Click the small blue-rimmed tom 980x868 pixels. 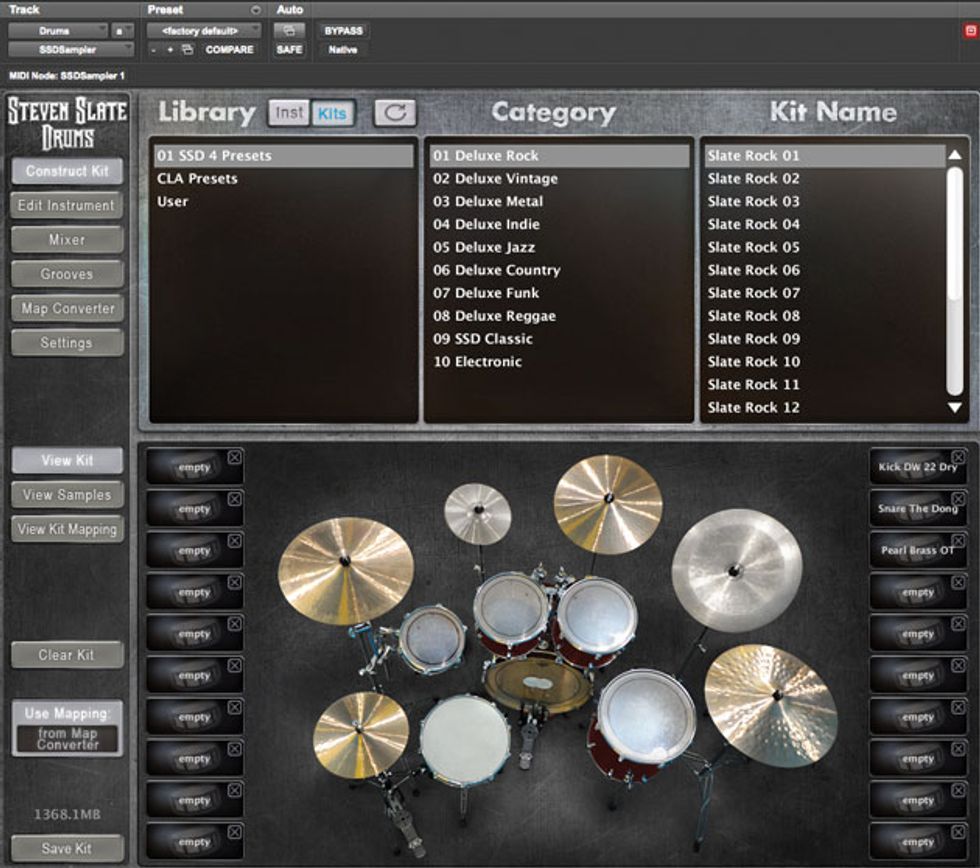432,638
